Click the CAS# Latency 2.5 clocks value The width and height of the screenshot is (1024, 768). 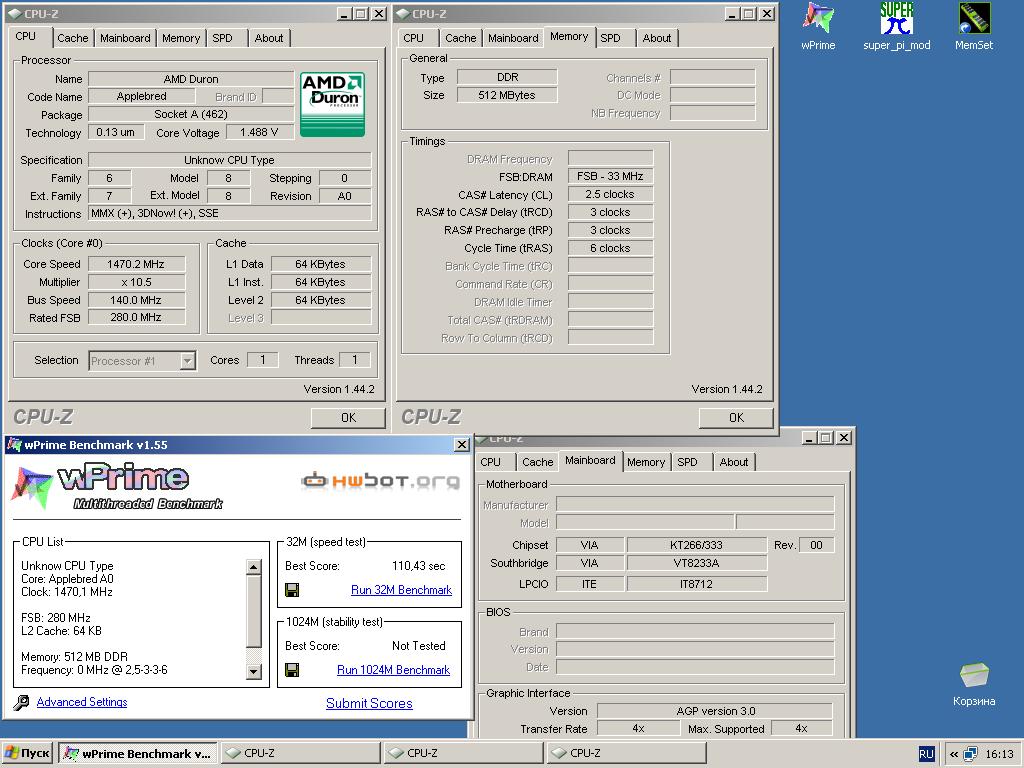[610, 194]
